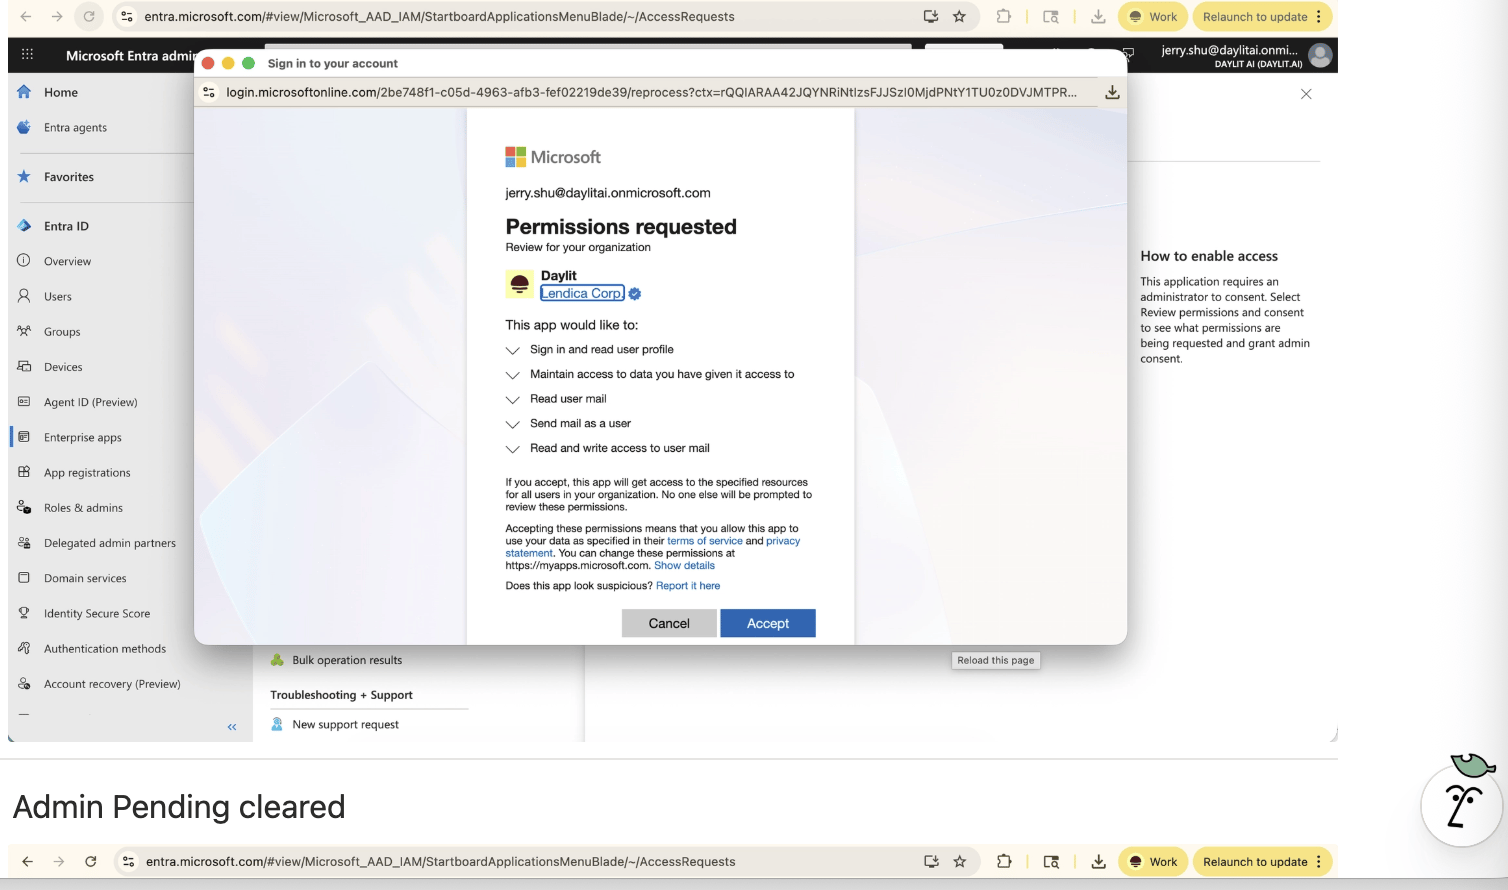
Task: Expand 'Read and write access to user mail'
Action: 513,449
